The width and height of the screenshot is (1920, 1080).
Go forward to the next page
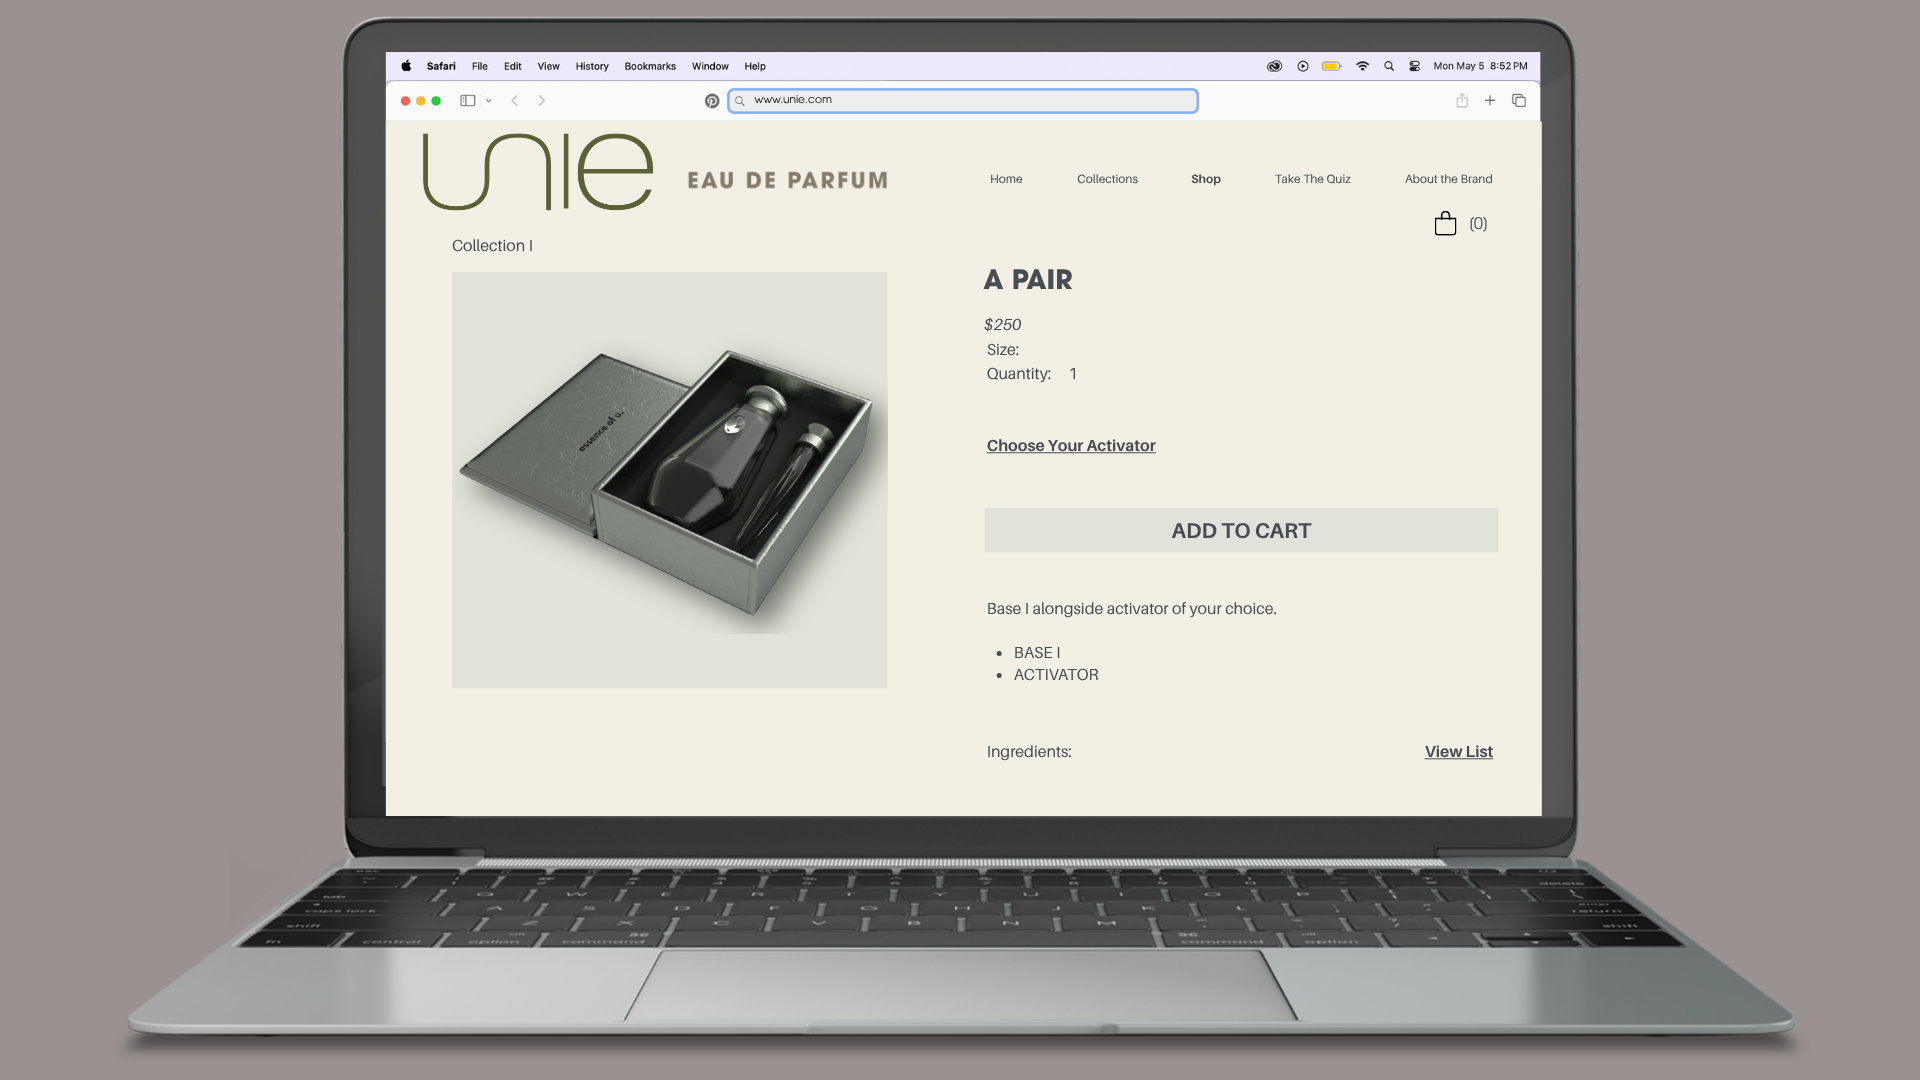[x=542, y=100]
